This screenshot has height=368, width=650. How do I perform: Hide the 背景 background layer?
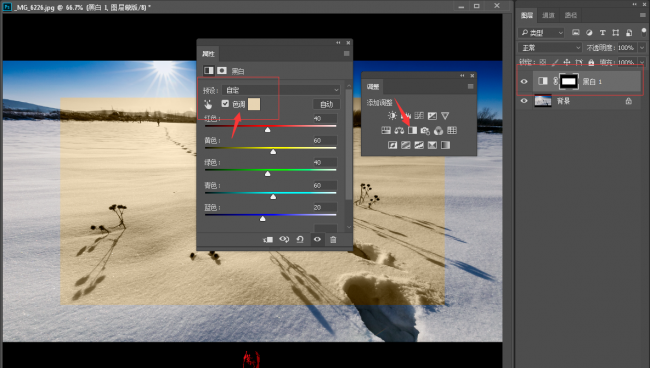[x=524, y=101]
